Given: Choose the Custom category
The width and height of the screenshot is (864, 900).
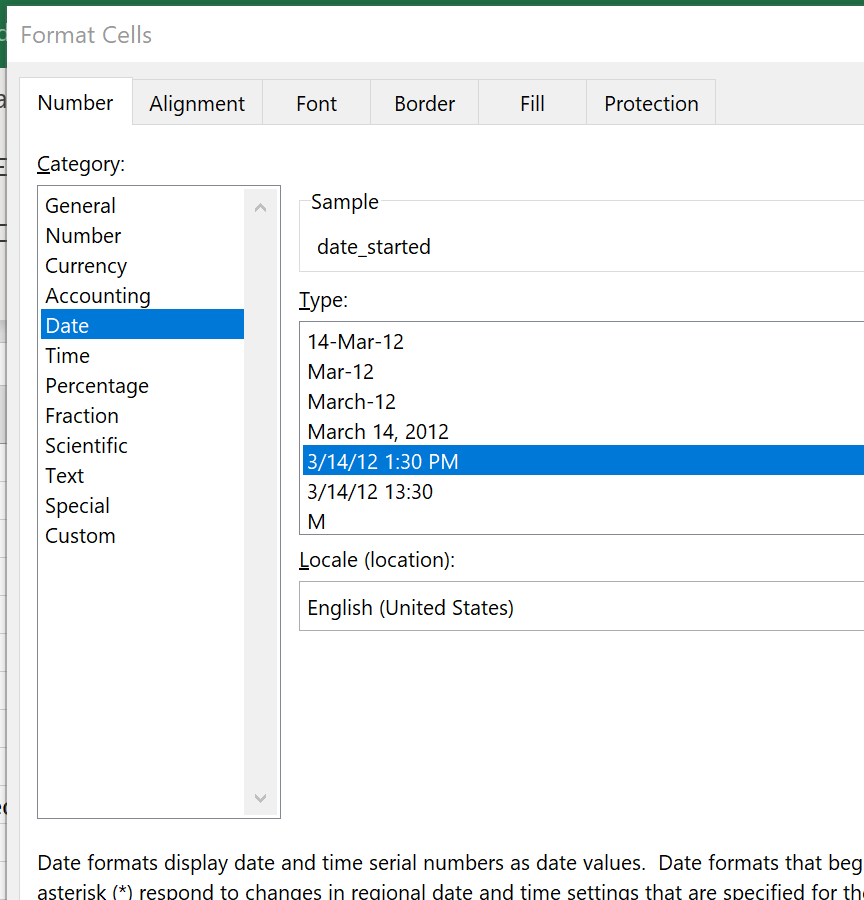Looking at the screenshot, I should tap(142, 536).
